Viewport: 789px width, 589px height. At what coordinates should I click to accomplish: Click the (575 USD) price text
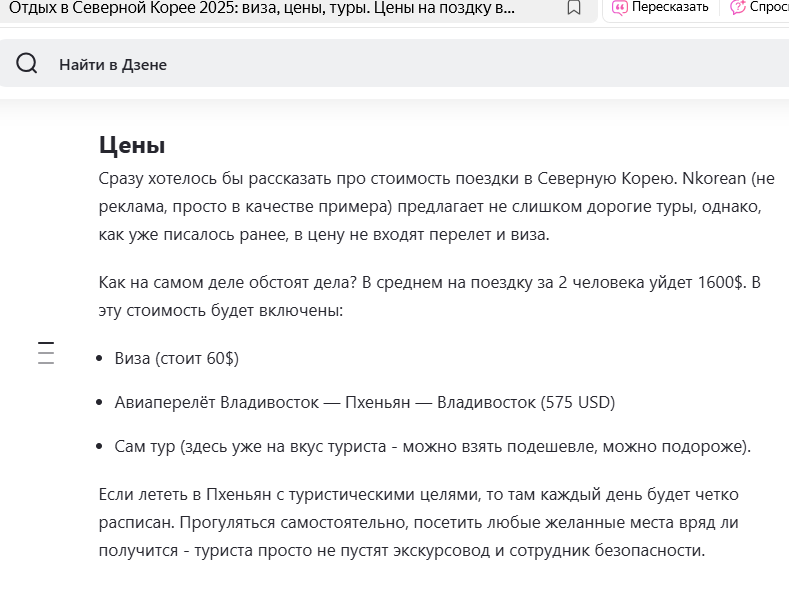pyautogui.click(x=578, y=402)
